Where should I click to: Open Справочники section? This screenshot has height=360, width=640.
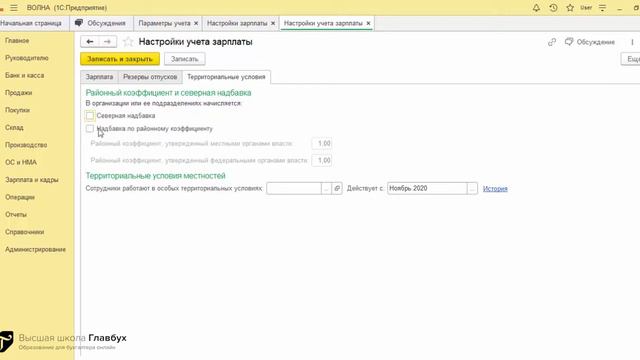click(x=24, y=232)
